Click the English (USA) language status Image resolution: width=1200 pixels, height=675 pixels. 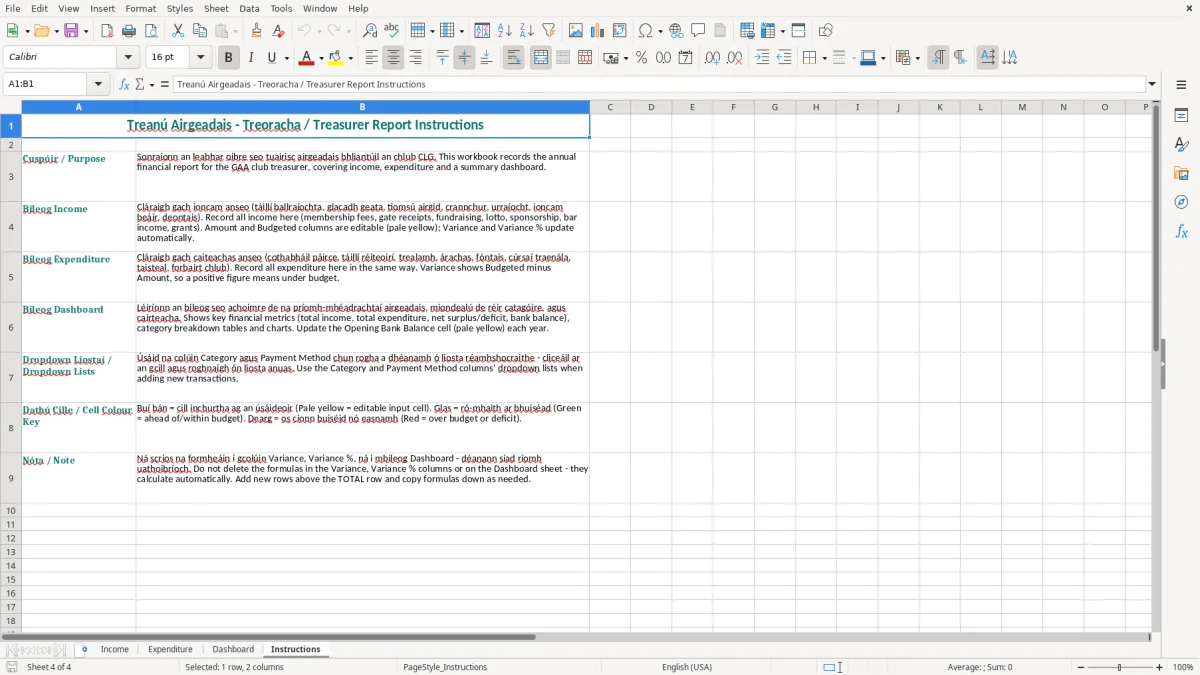[x=686, y=667]
